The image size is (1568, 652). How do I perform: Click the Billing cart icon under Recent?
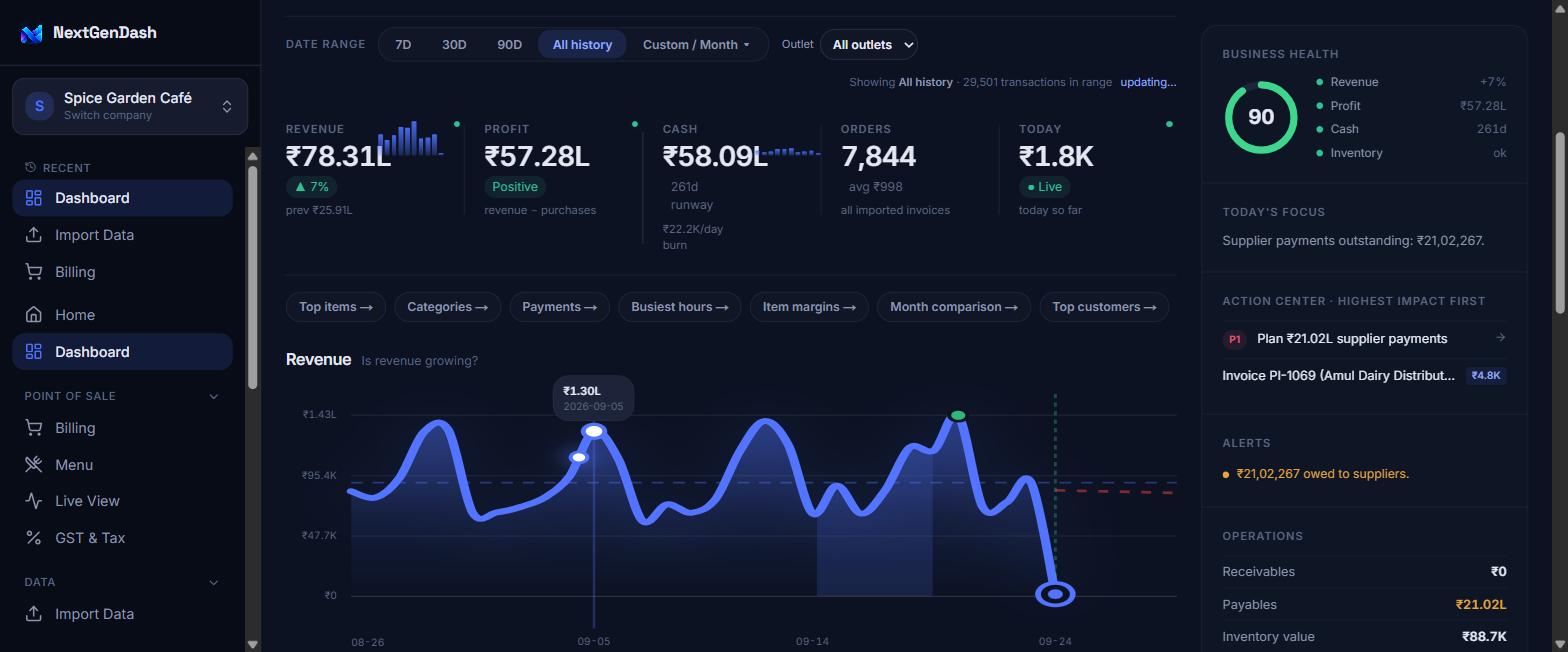point(34,272)
